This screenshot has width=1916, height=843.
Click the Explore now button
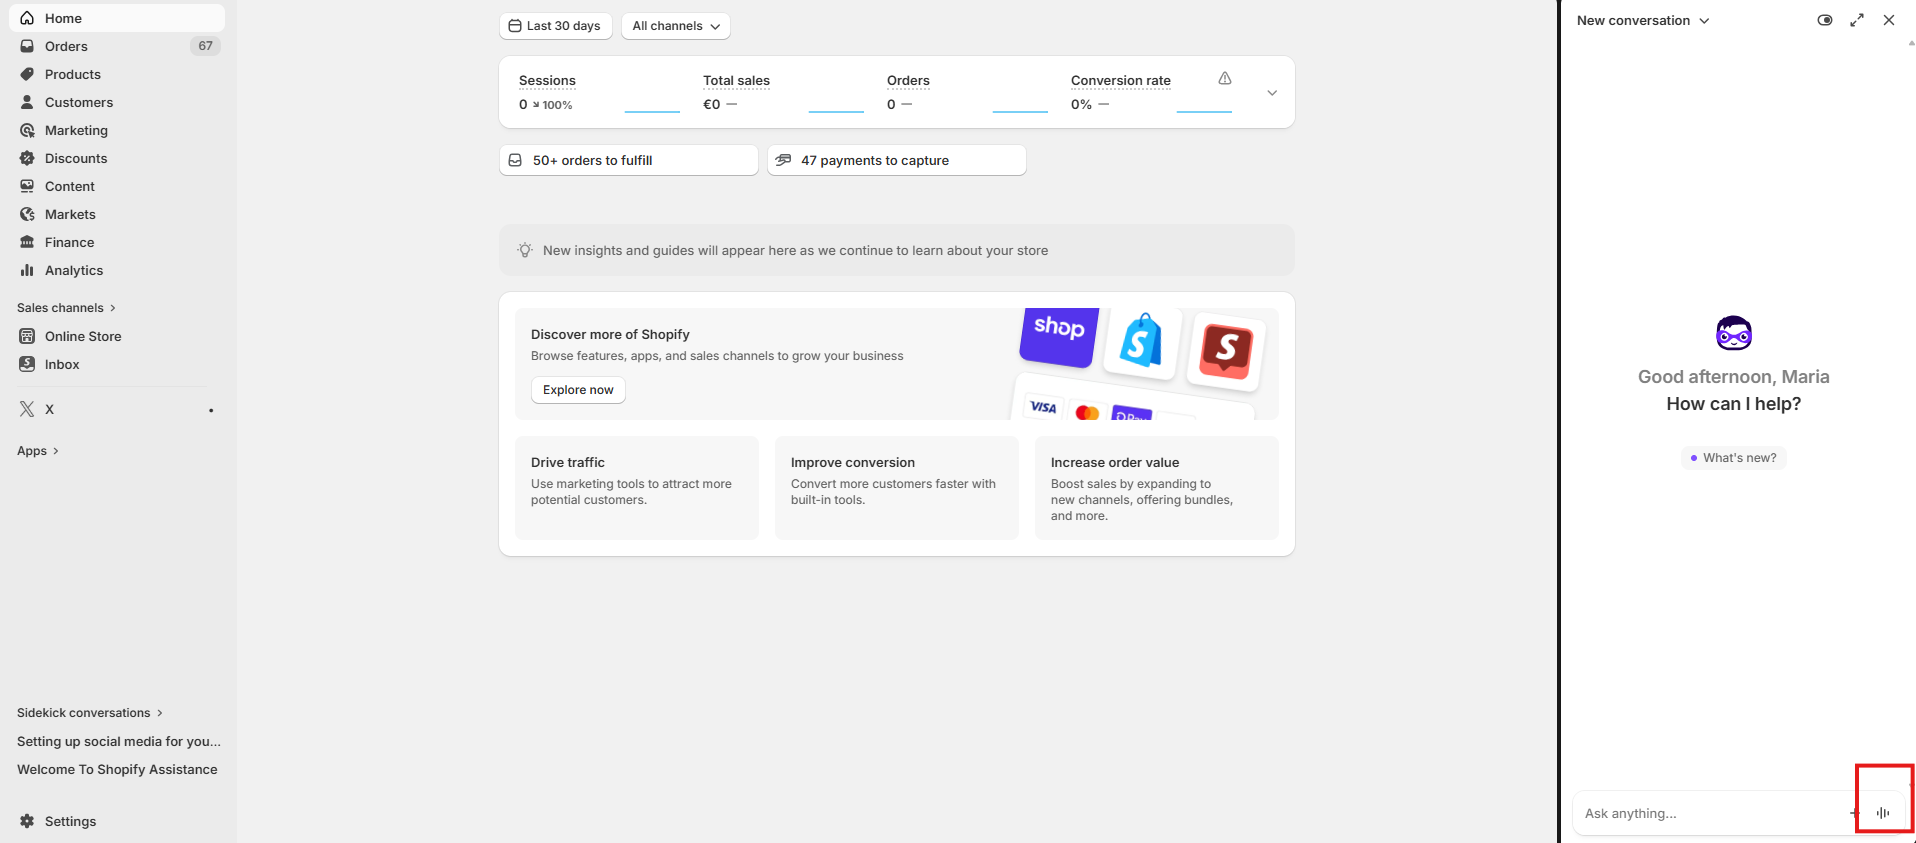(578, 390)
